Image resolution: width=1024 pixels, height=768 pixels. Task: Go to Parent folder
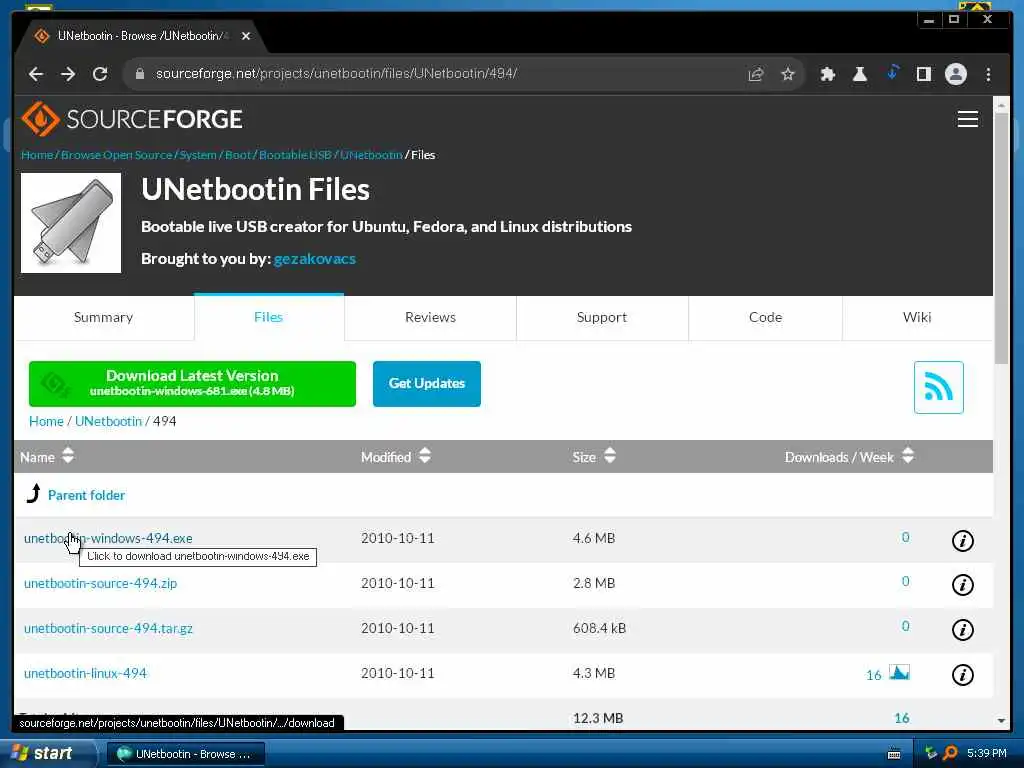click(86, 495)
